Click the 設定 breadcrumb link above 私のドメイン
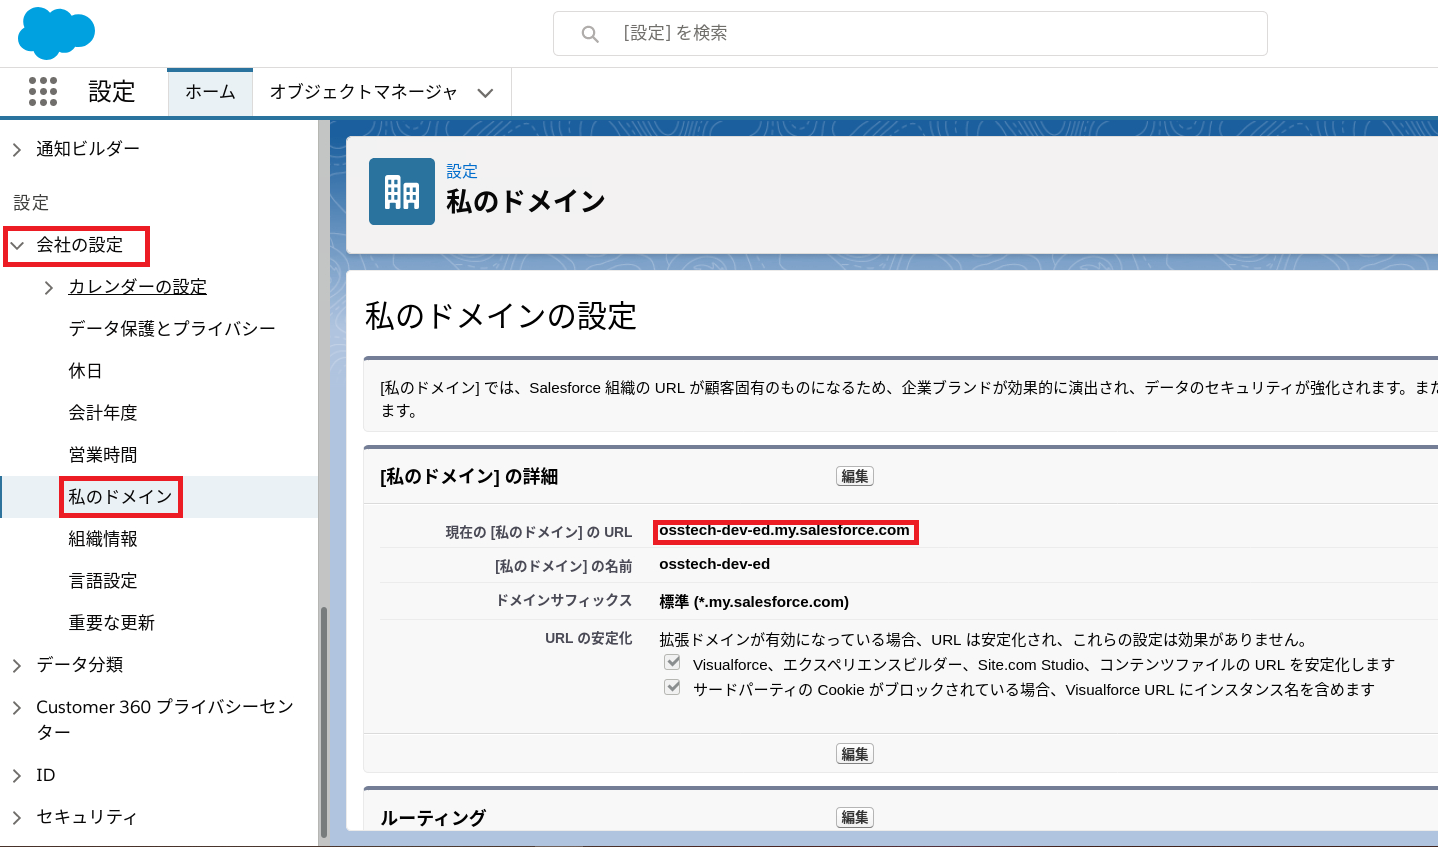This screenshot has width=1438, height=847. click(462, 171)
